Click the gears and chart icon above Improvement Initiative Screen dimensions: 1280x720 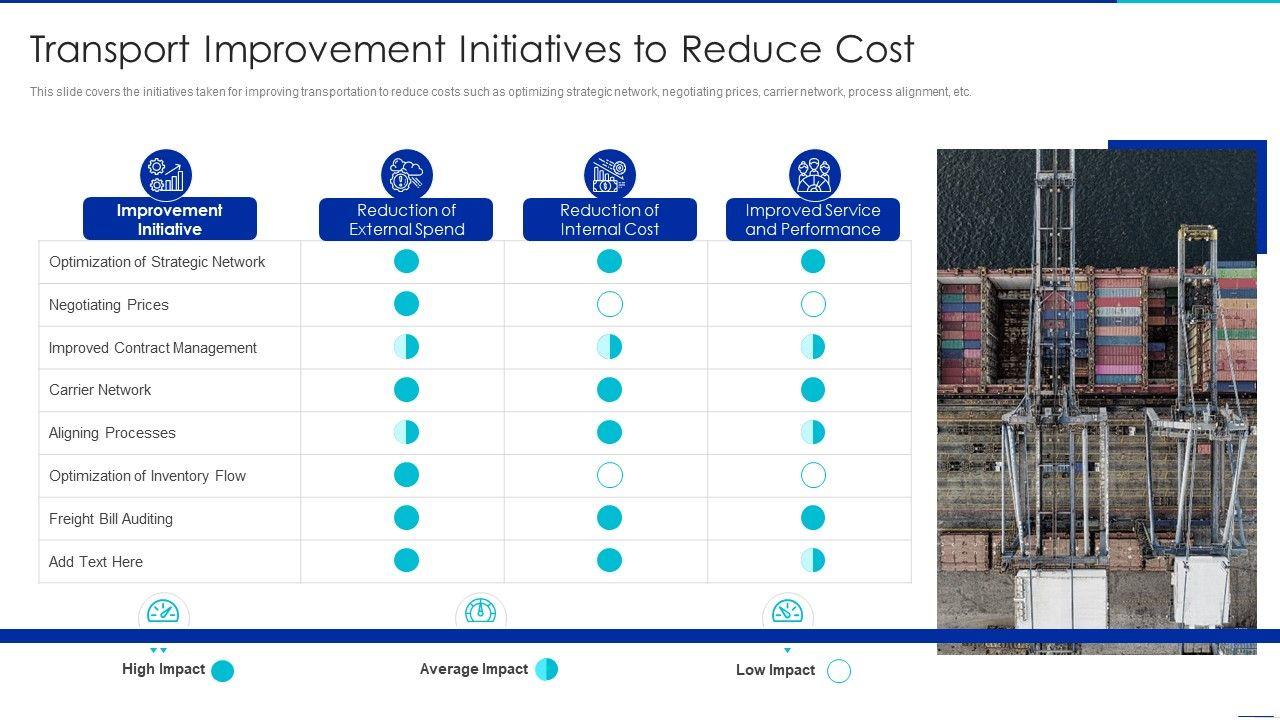pos(166,175)
